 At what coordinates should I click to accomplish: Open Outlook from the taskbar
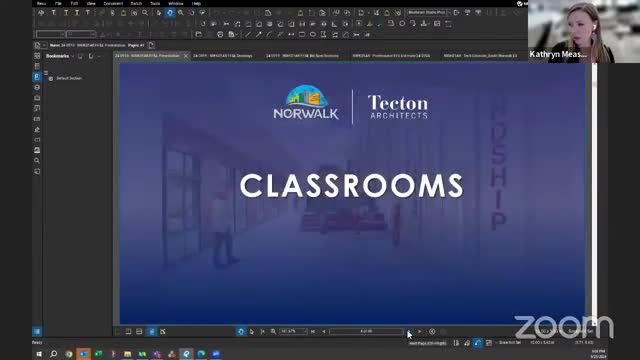tap(83, 354)
